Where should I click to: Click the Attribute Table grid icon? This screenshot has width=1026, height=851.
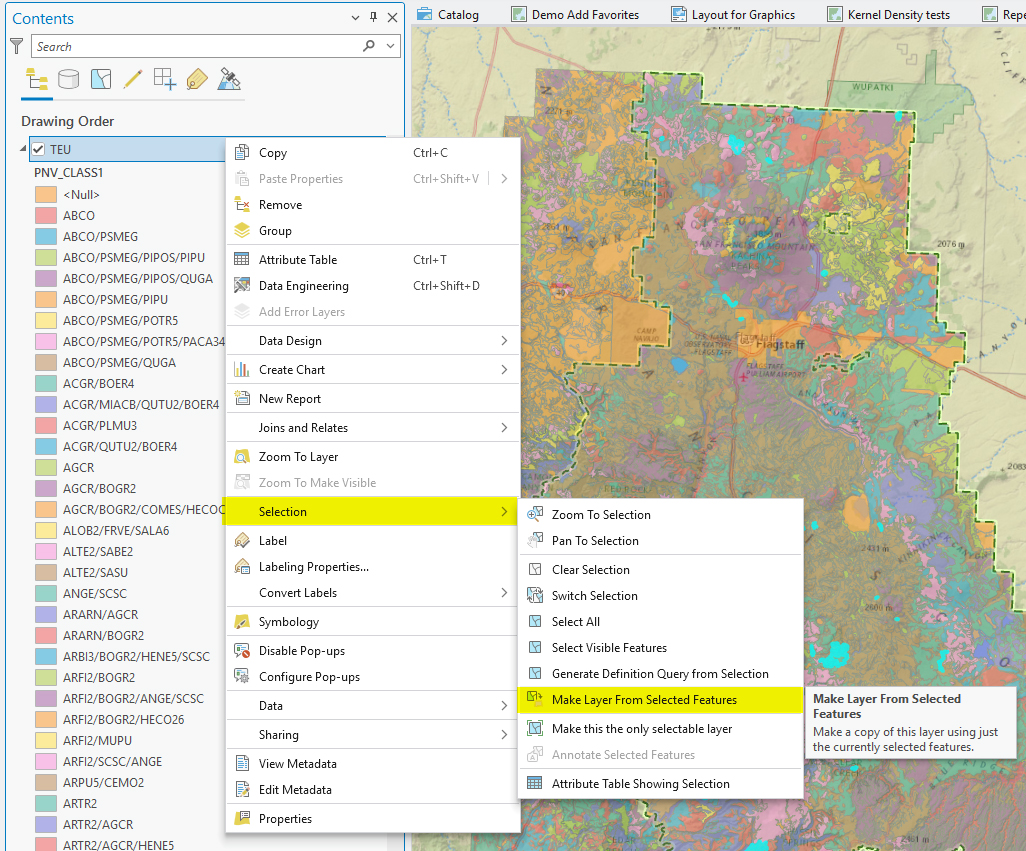(241, 259)
